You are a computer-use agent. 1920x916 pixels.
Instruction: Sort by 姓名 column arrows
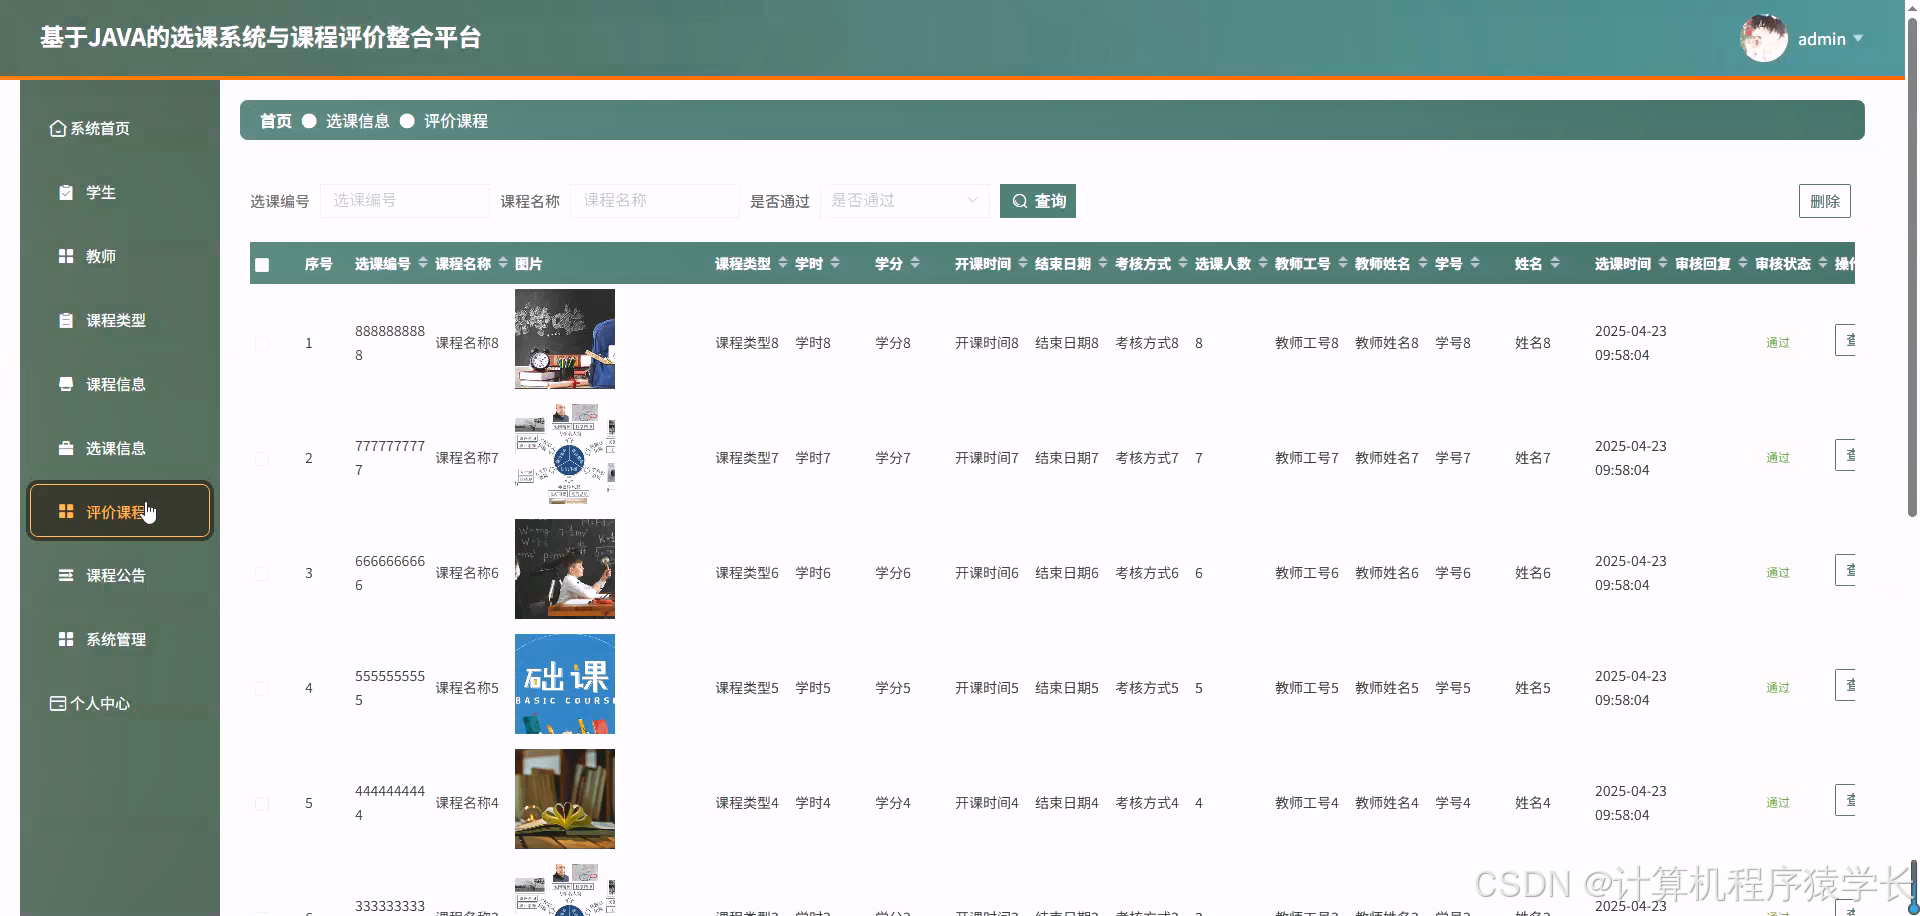1555,263
